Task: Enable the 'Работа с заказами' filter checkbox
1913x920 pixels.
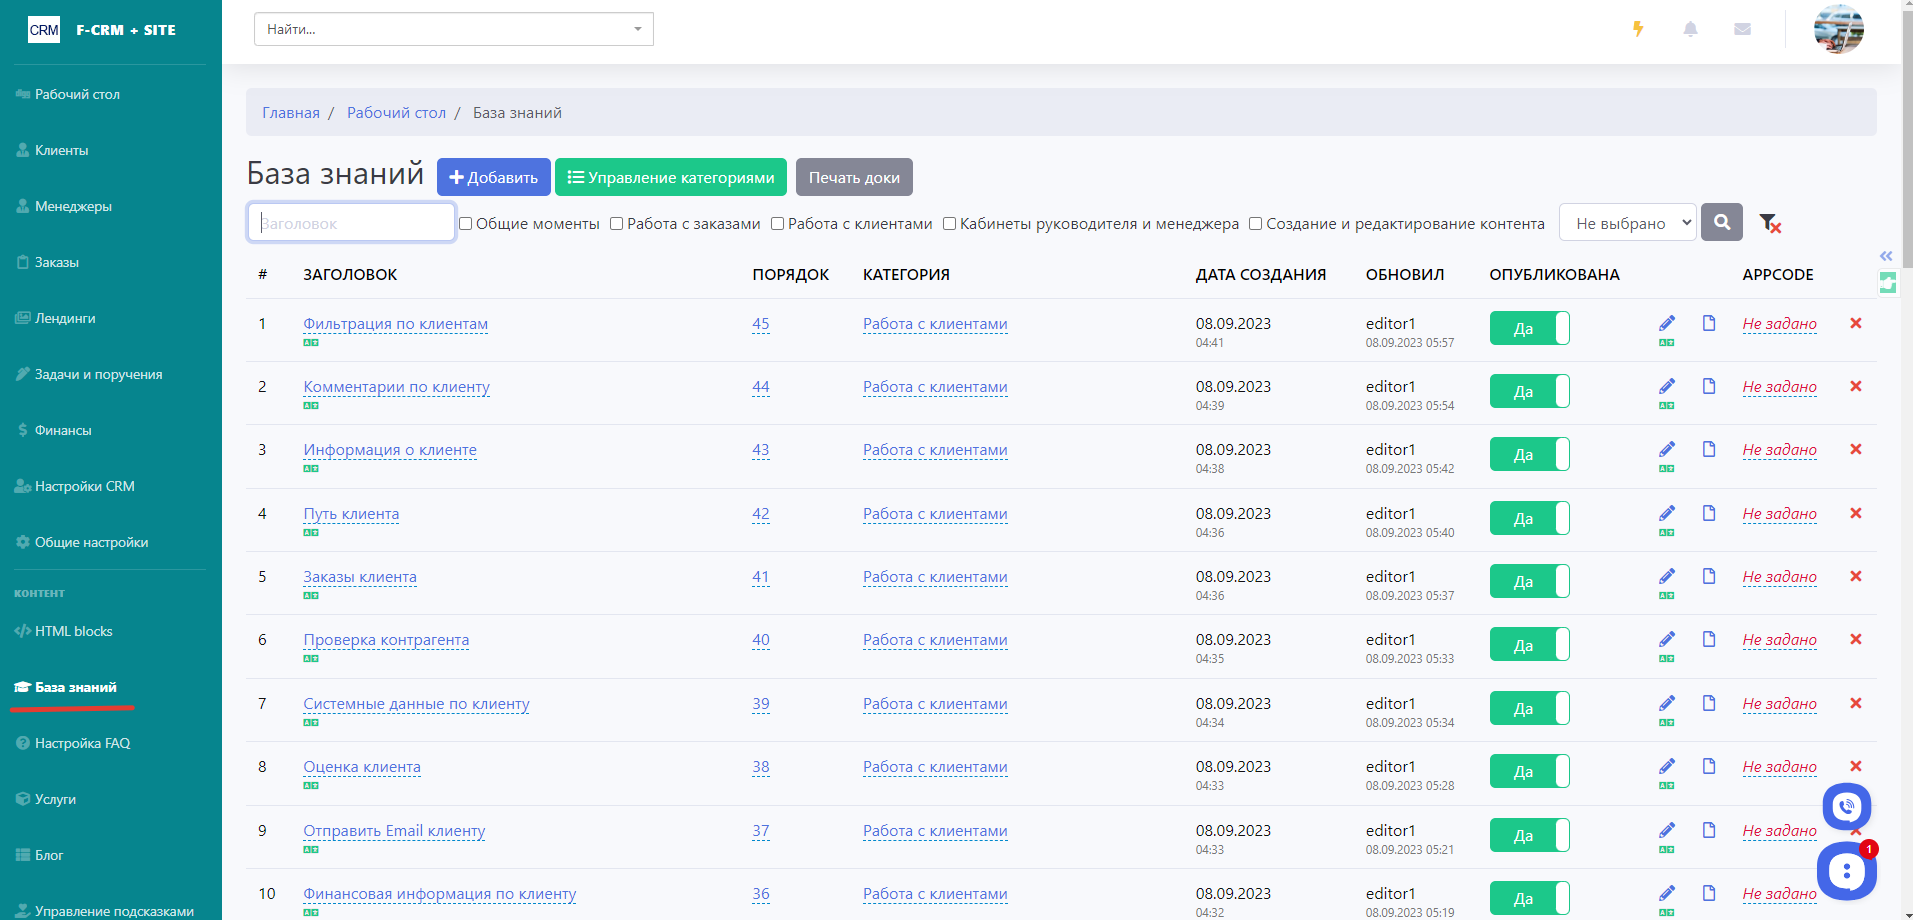Action: click(616, 224)
